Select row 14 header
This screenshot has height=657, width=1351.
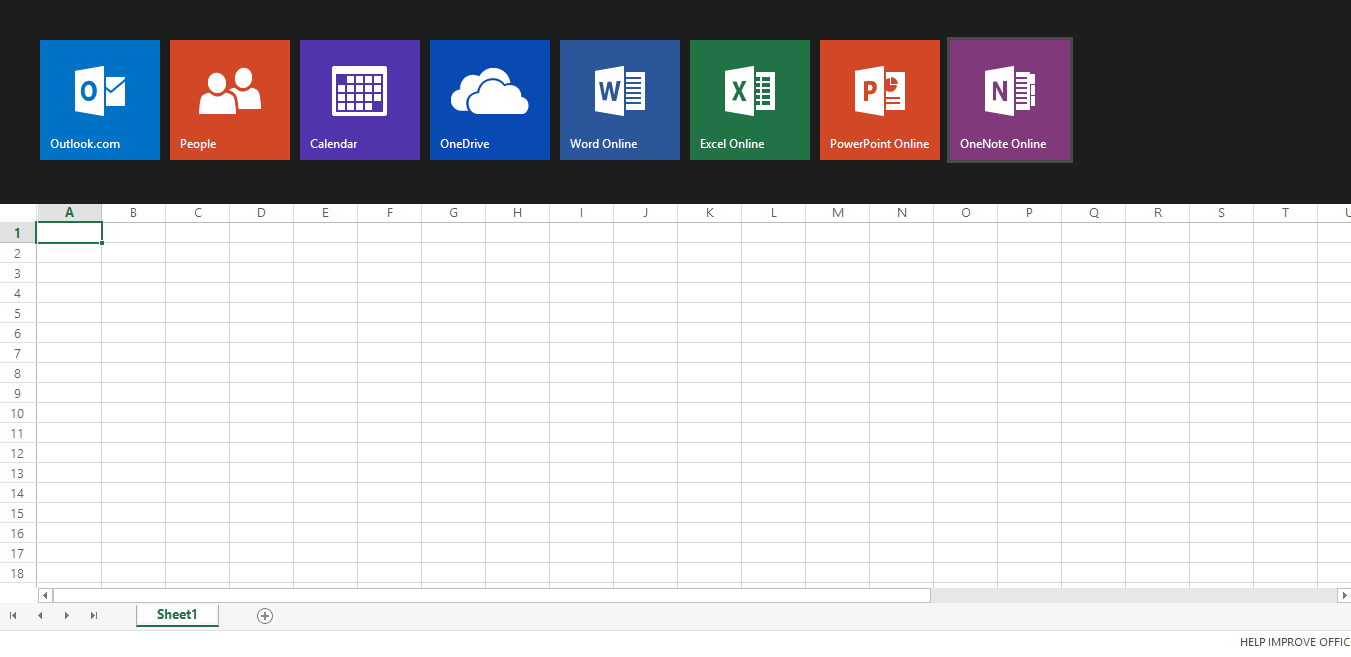[x=18, y=493]
